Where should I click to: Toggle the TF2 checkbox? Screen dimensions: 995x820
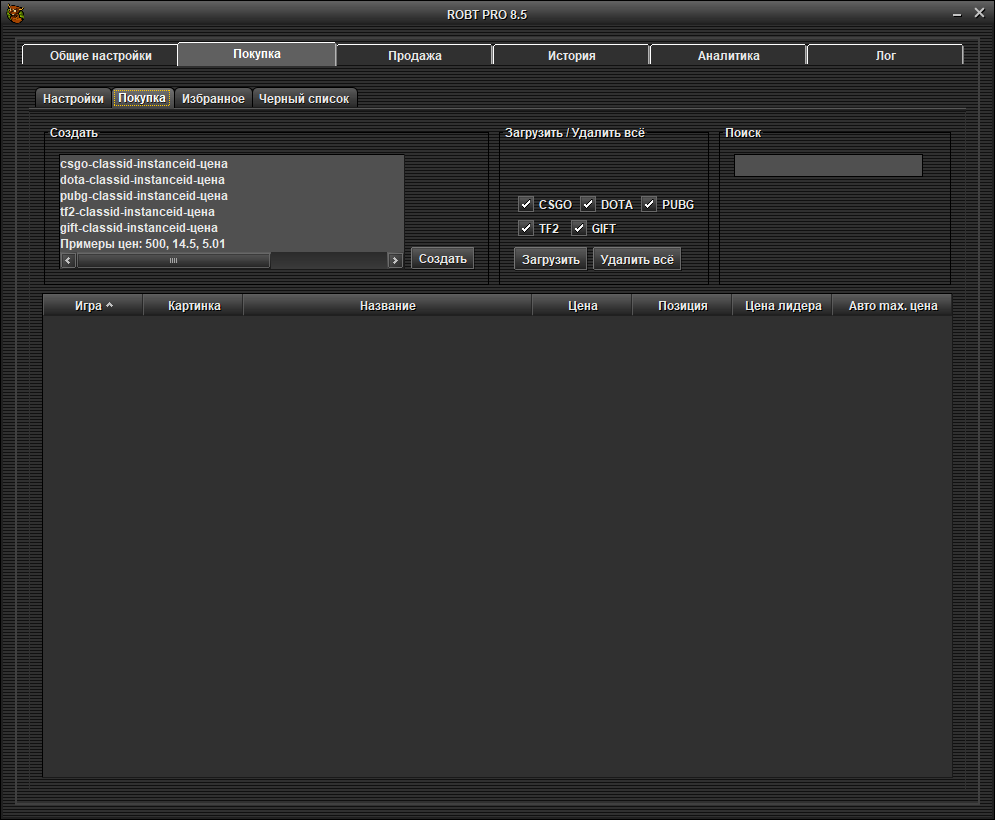click(x=526, y=228)
